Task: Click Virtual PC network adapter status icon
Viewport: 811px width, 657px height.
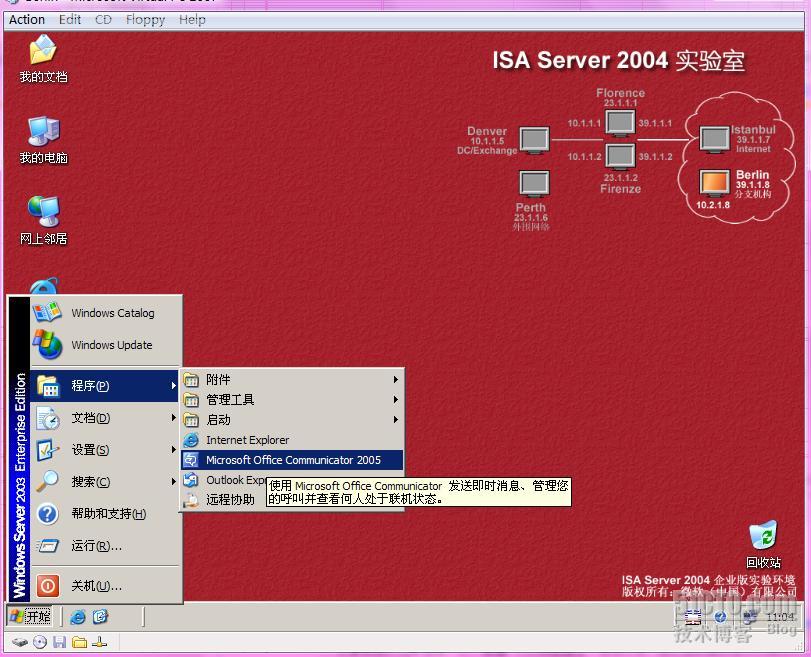Action: point(99,643)
